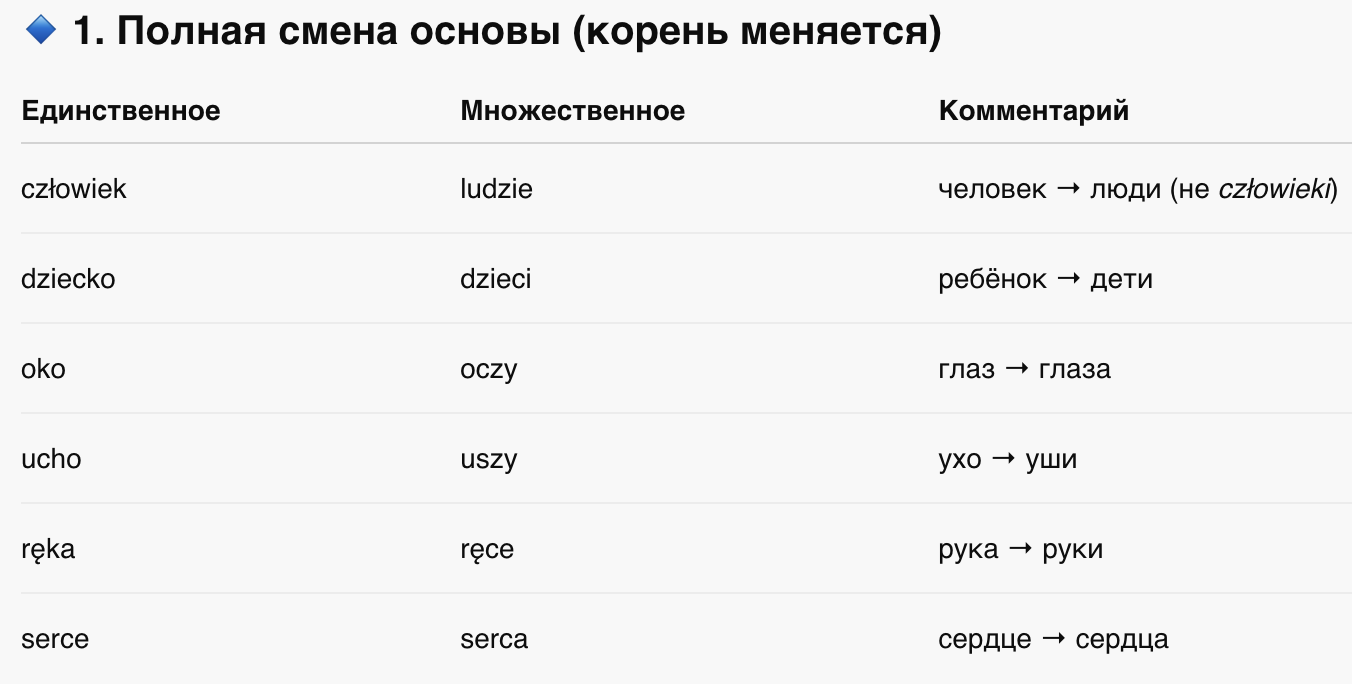Click the italic word 'człowieki' in the comment
1352x684 pixels.
point(1277,188)
